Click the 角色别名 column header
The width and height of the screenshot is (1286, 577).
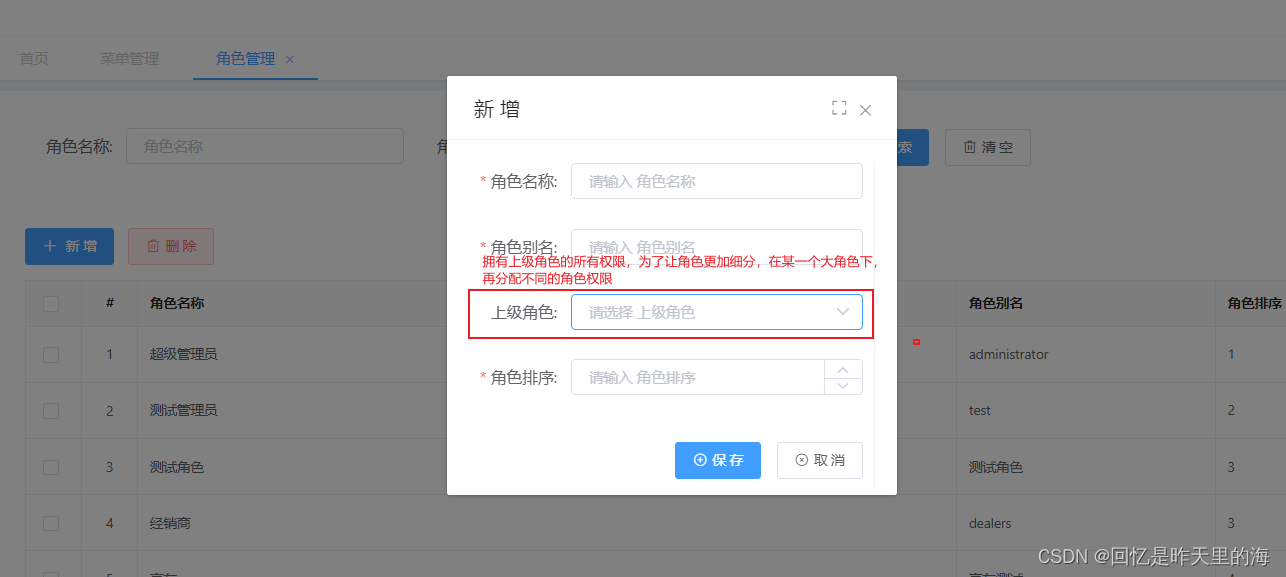tap(996, 303)
